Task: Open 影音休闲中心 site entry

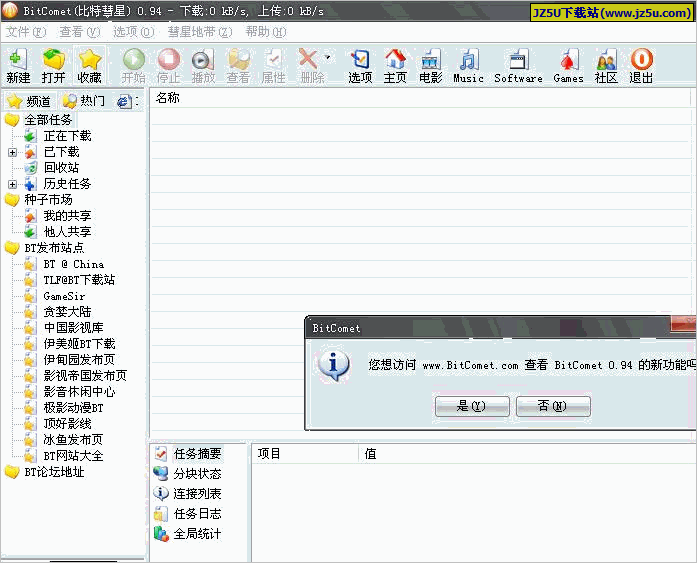Action: [79, 392]
